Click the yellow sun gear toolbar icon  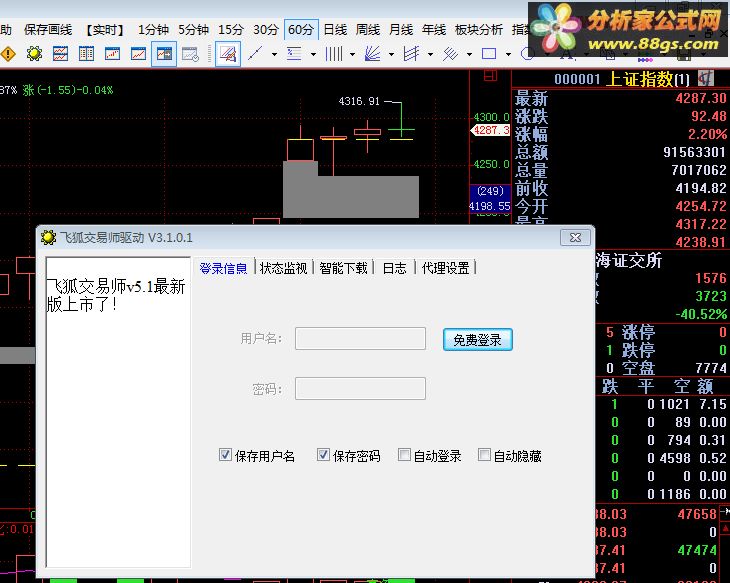coord(34,54)
